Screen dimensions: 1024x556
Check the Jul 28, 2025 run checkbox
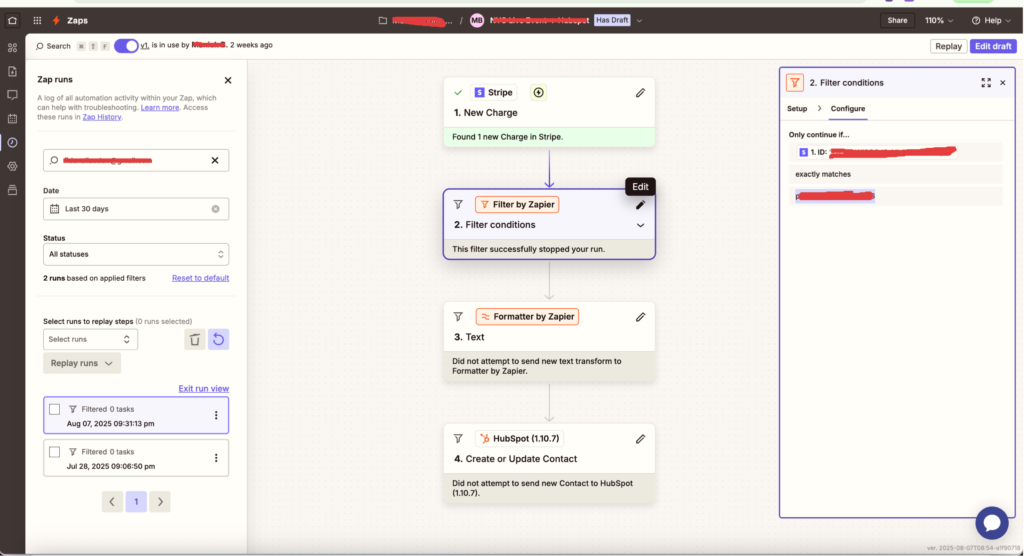[x=54, y=452]
